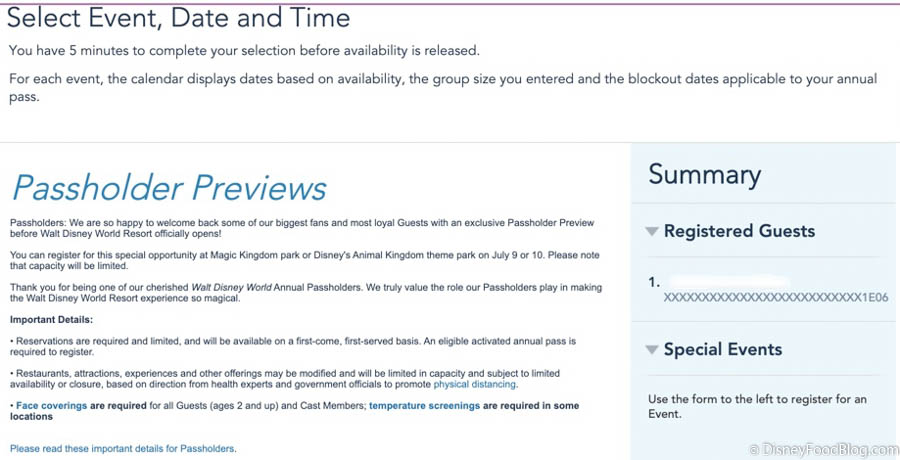
Task: Open the important details for Passholders link
Action: [123, 449]
